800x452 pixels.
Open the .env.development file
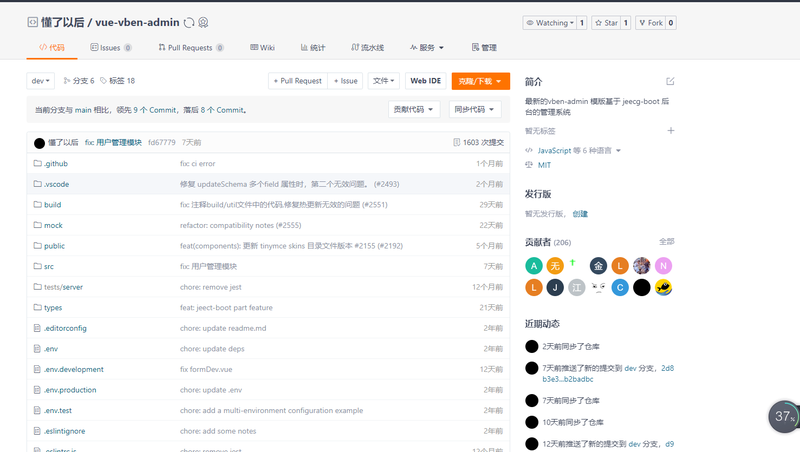coord(73,369)
